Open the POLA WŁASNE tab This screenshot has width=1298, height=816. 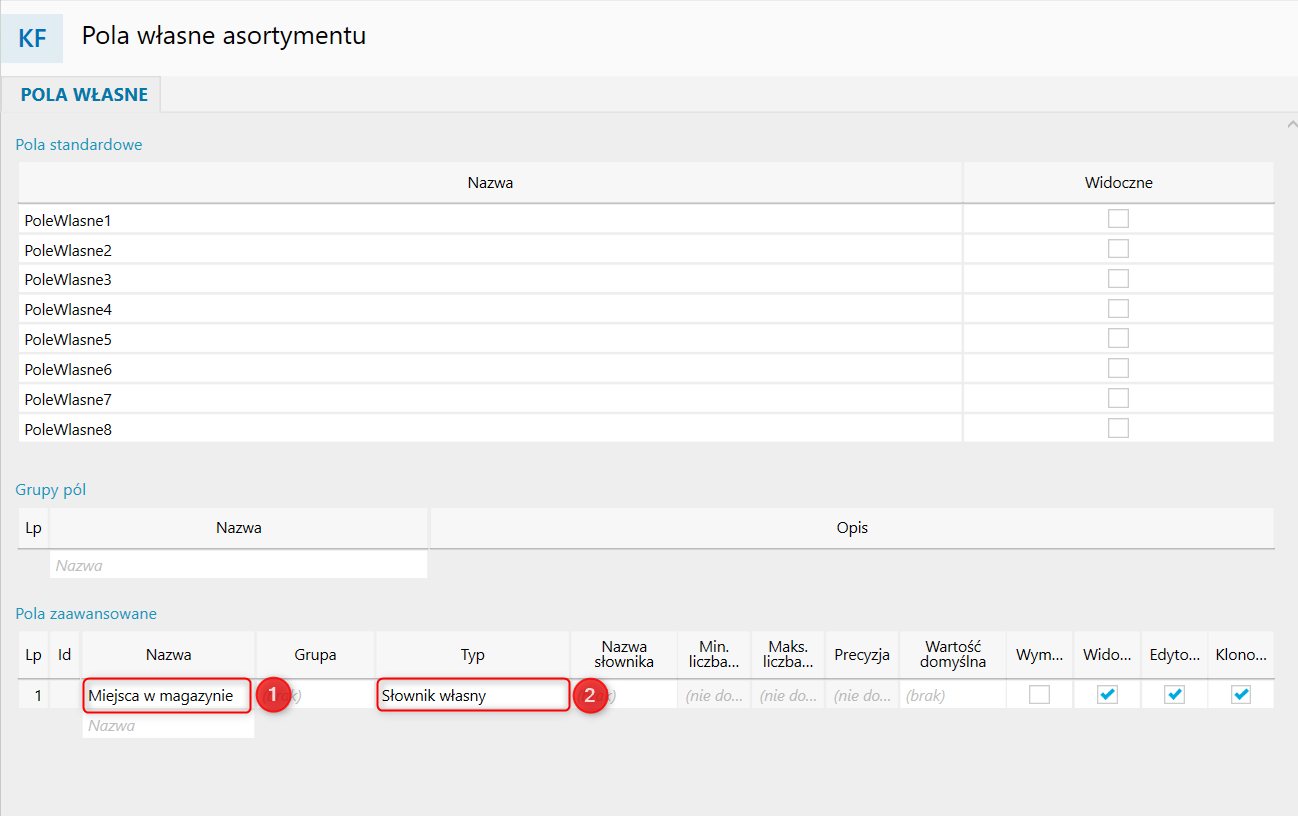tap(84, 95)
